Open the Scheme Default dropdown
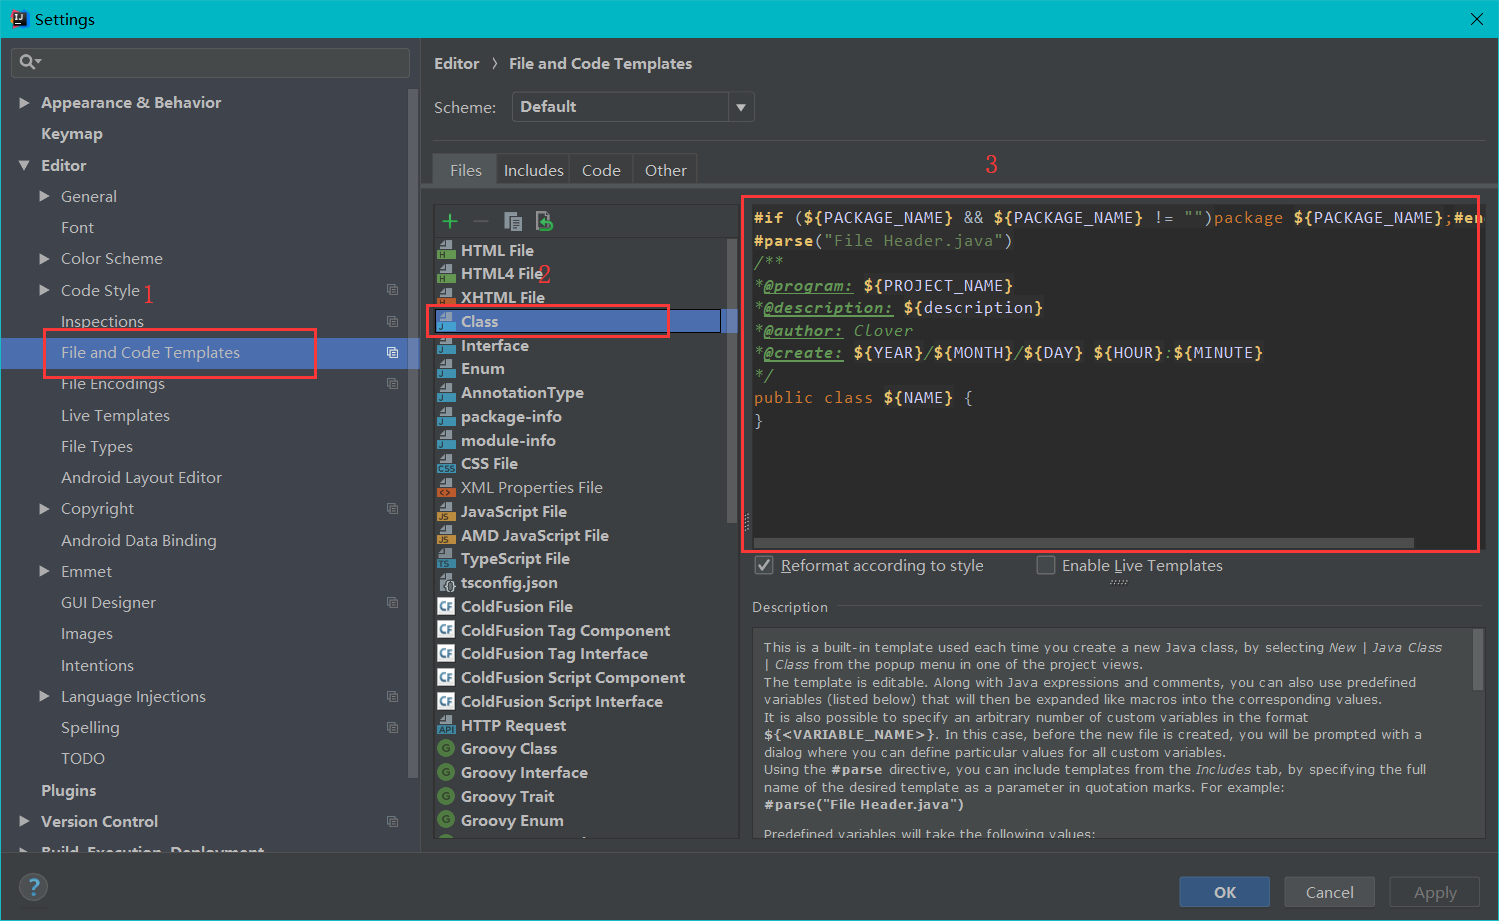This screenshot has height=921, width=1499. point(633,107)
